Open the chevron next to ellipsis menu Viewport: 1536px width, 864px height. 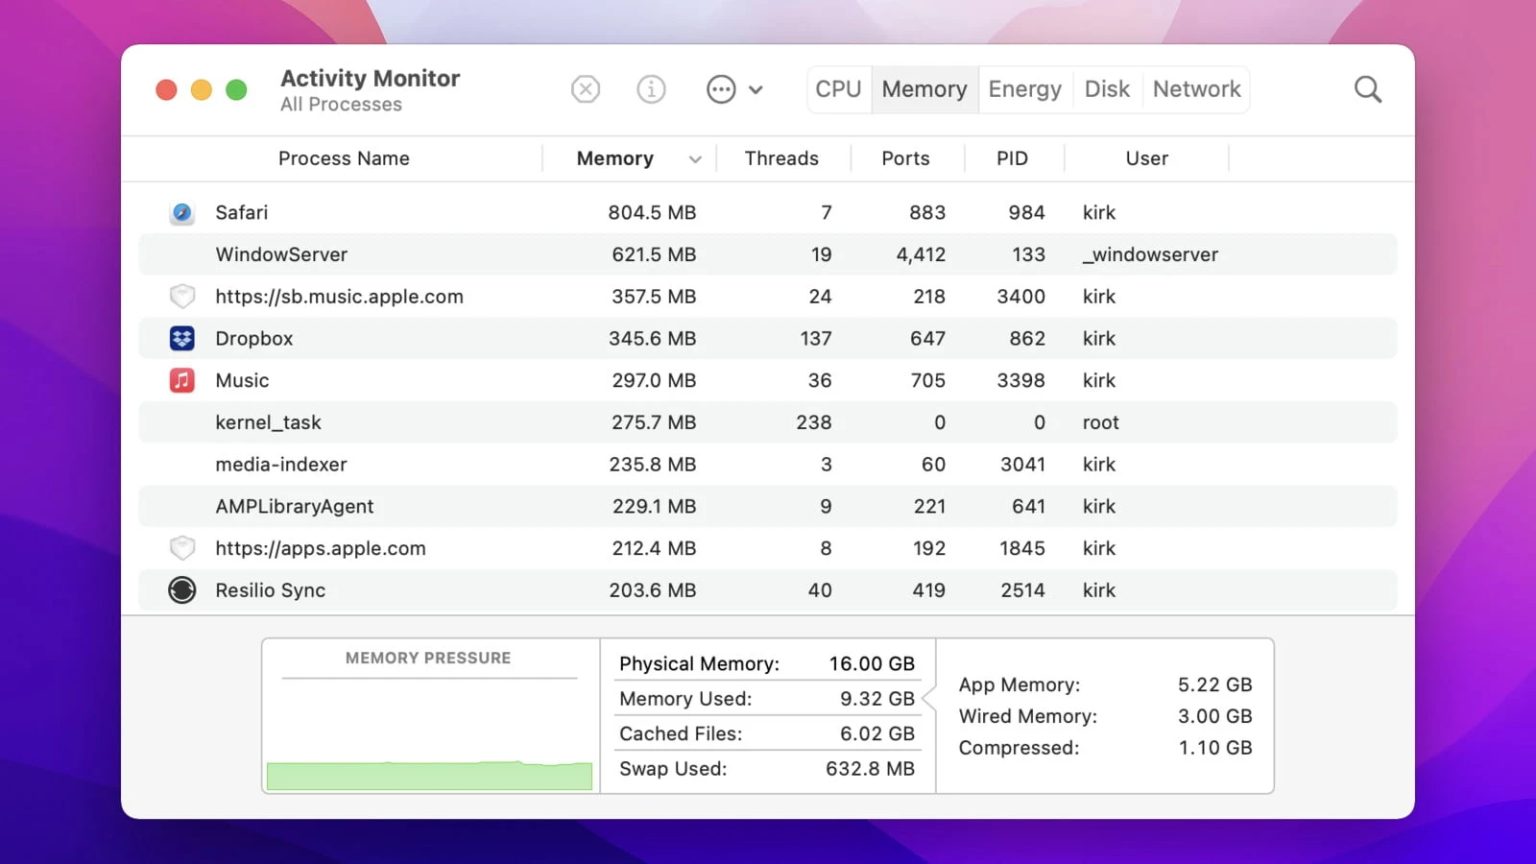tap(757, 89)
